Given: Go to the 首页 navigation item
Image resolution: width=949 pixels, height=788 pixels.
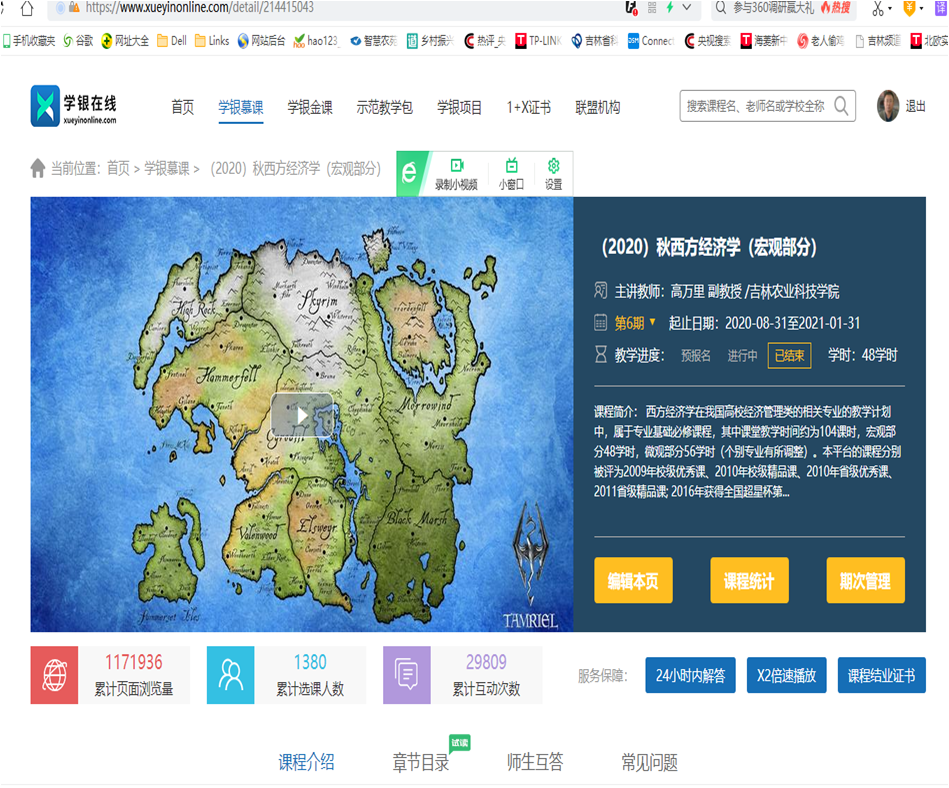Looking at the screenshot, I should [x=183, y=108].
